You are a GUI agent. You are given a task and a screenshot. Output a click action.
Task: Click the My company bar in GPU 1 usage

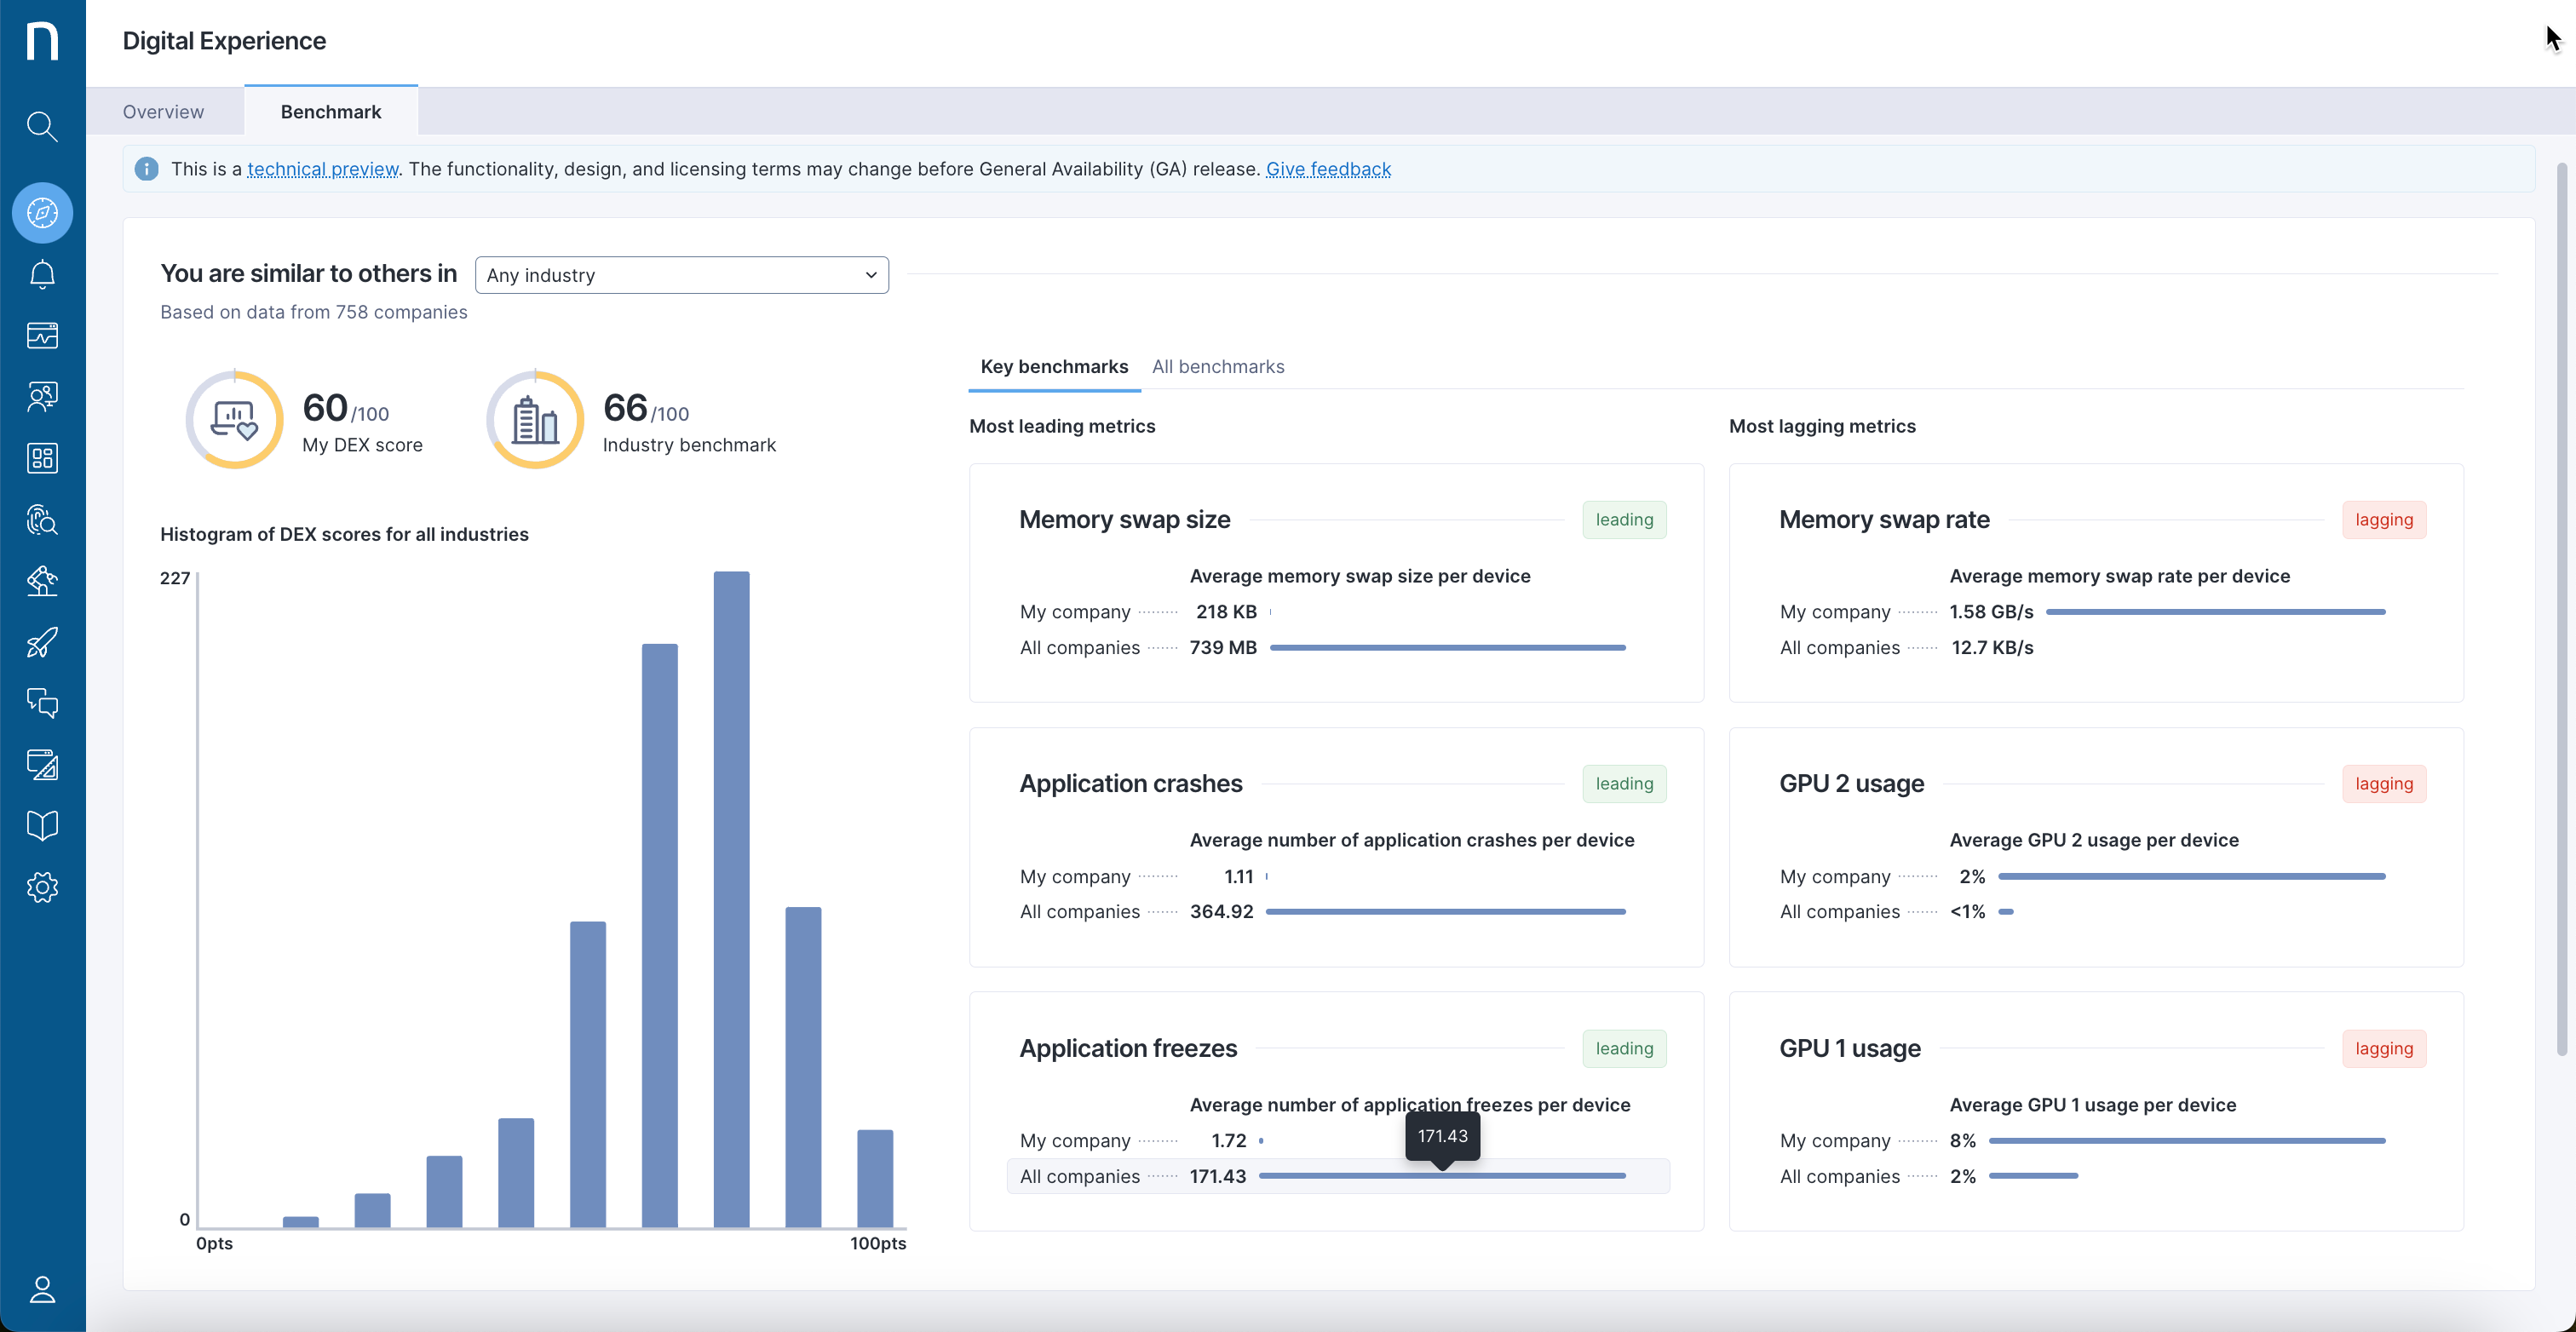(2187, 1140)
